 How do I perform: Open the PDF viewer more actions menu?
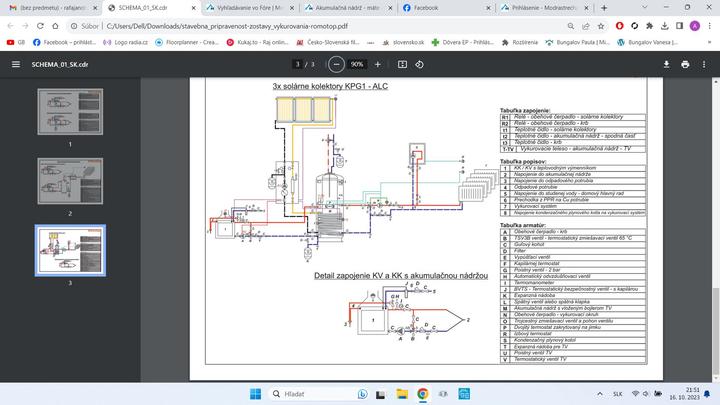(705, 64)
